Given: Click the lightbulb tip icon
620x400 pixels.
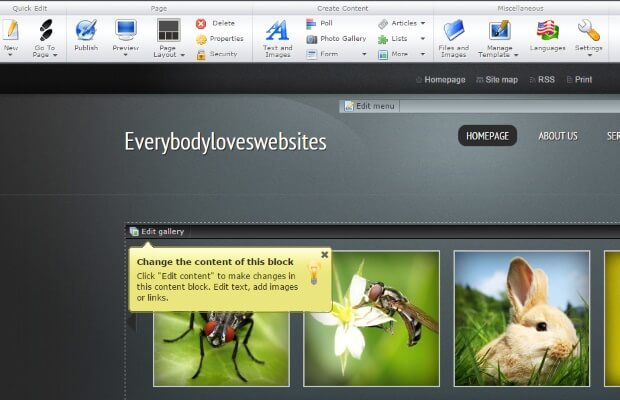Looking at the screenshot, I should tap(314, 273).
